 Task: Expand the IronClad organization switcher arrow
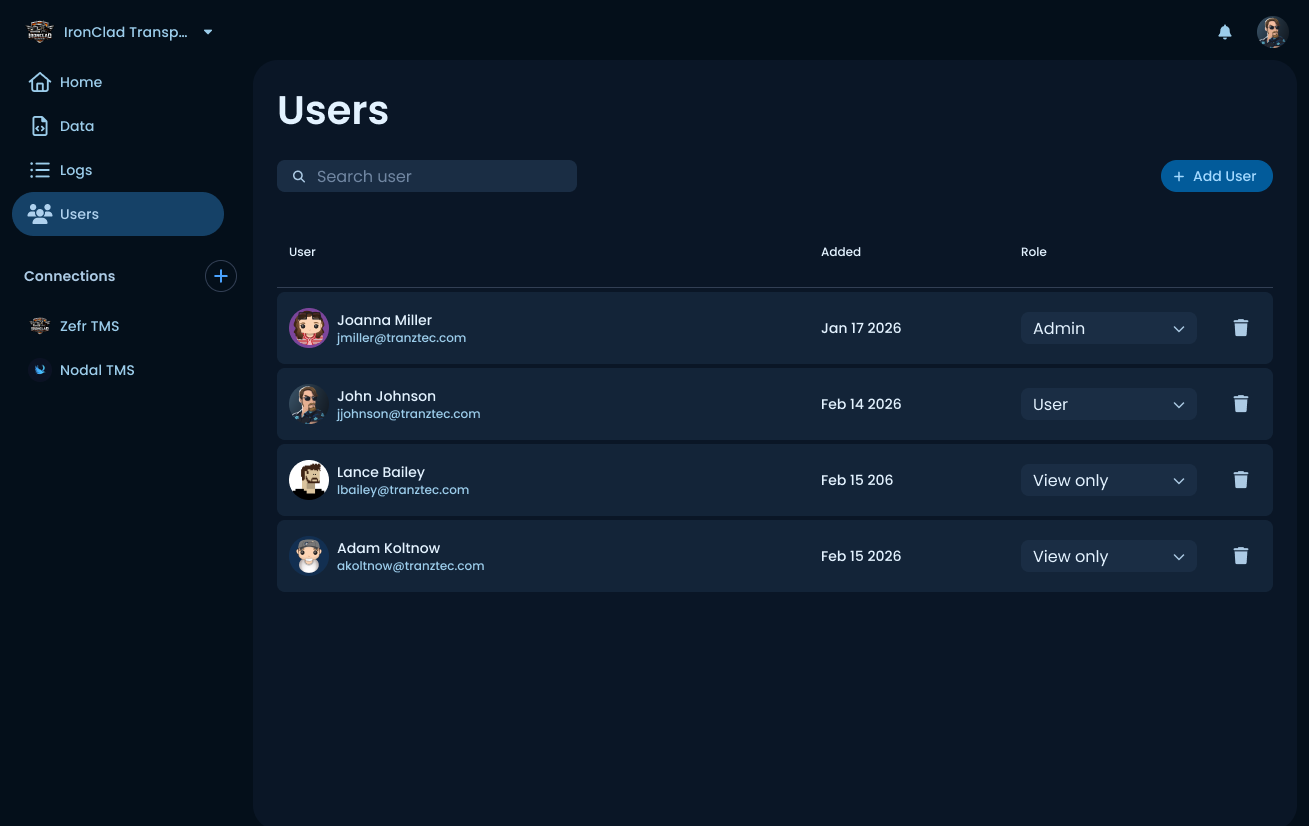click(x=208, y=32)
